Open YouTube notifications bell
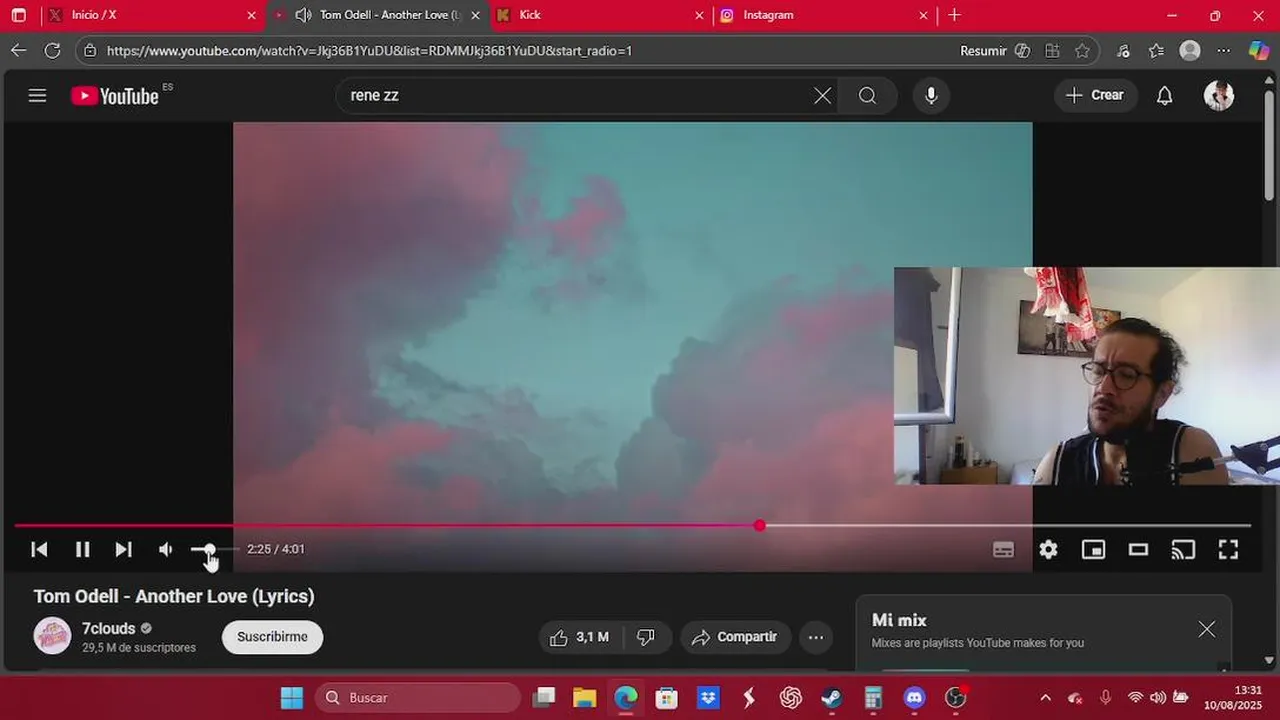1280x720 pixels. (x=1164, y=96)
